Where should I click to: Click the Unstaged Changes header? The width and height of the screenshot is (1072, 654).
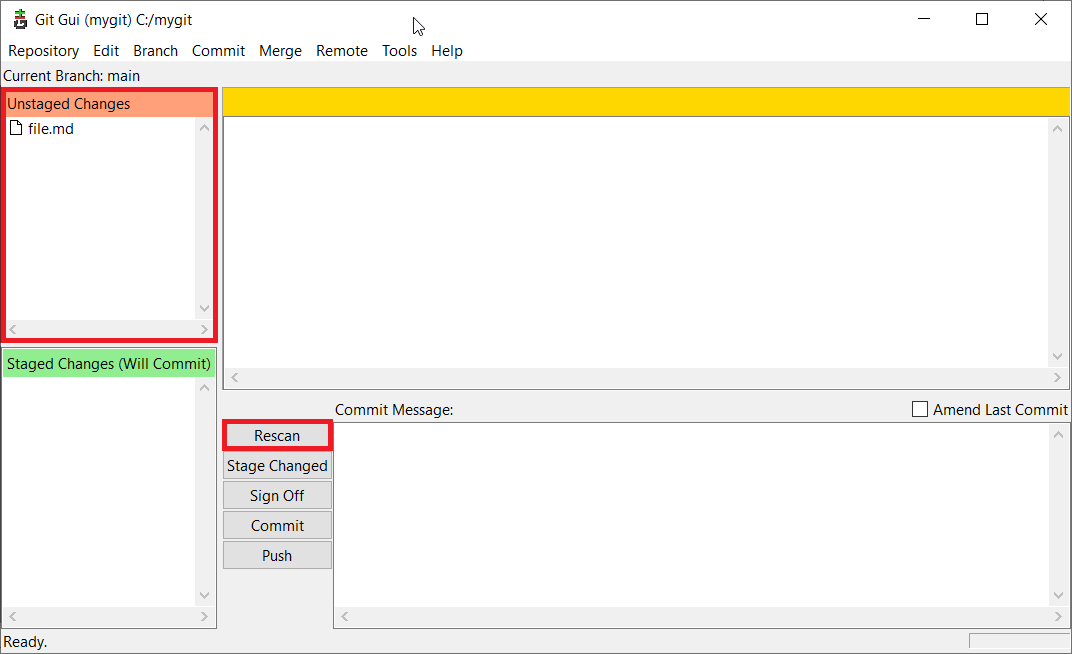[109, 104]
